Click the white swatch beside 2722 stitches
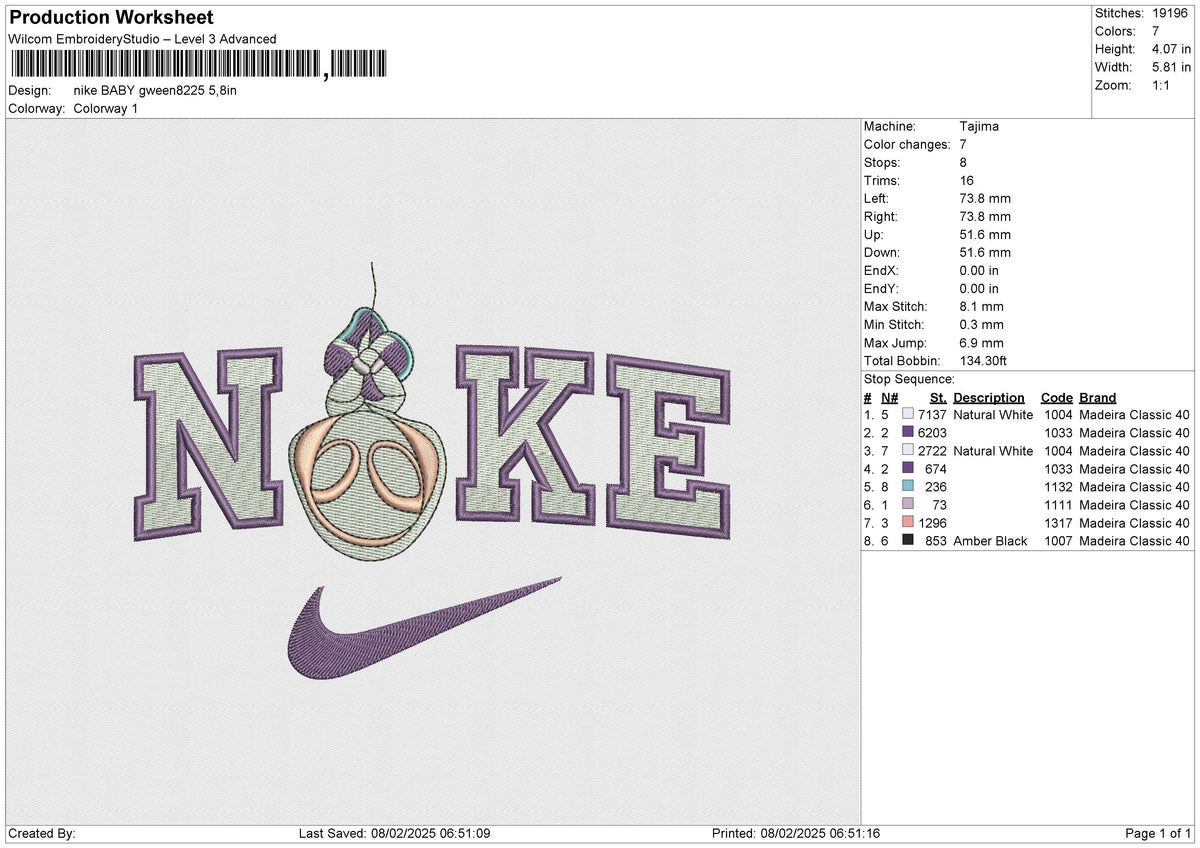The width and height of the screenshot is (1200, 848). point(908,451)
